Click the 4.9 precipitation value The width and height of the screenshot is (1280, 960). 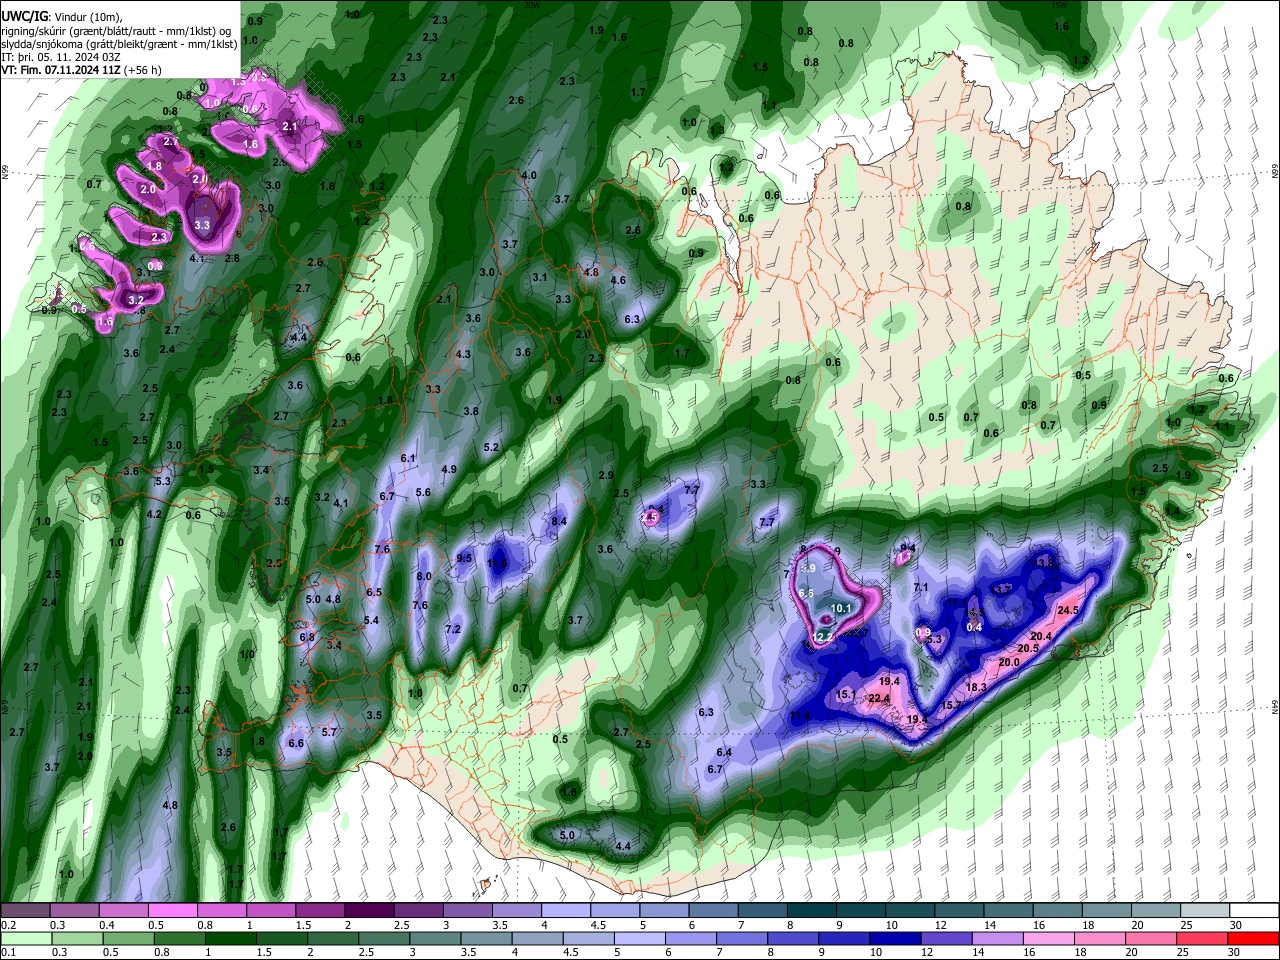click(449, 469)
